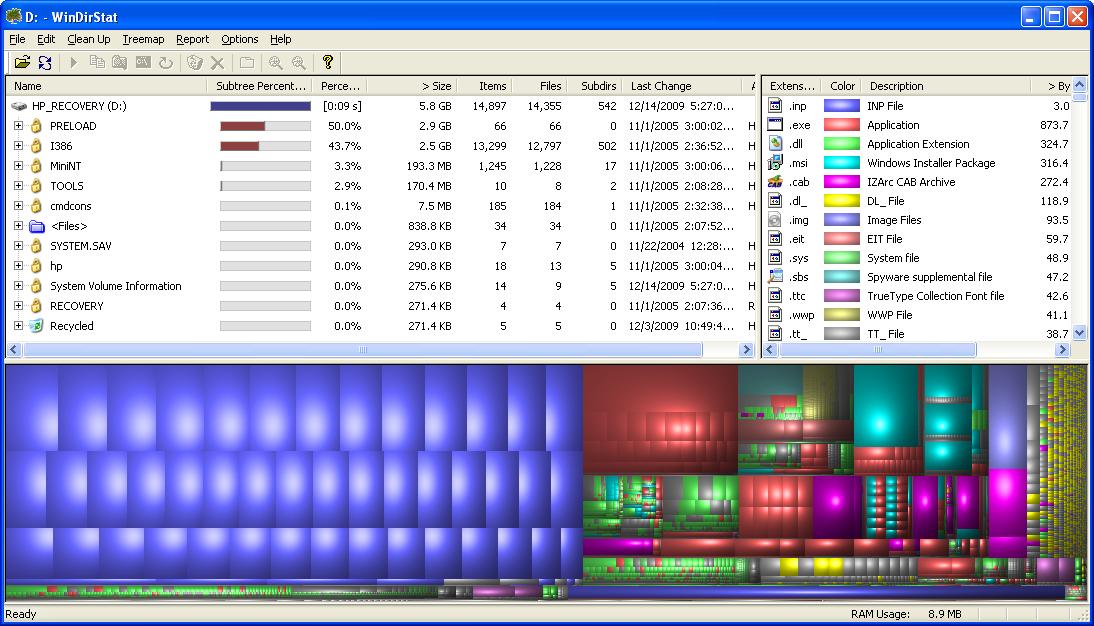This screenshot has width=1094, height=626.
Task: Sort by the Last Change column header
Action: [x=682, y=86]
